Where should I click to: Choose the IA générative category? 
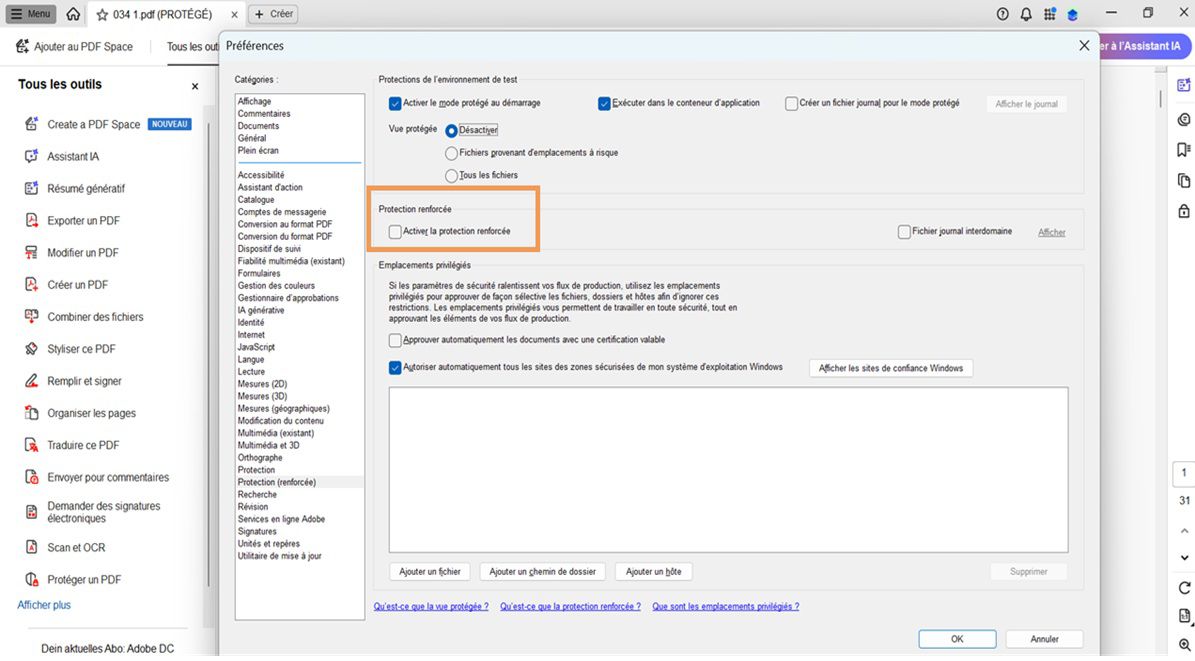tap(261, 310)
